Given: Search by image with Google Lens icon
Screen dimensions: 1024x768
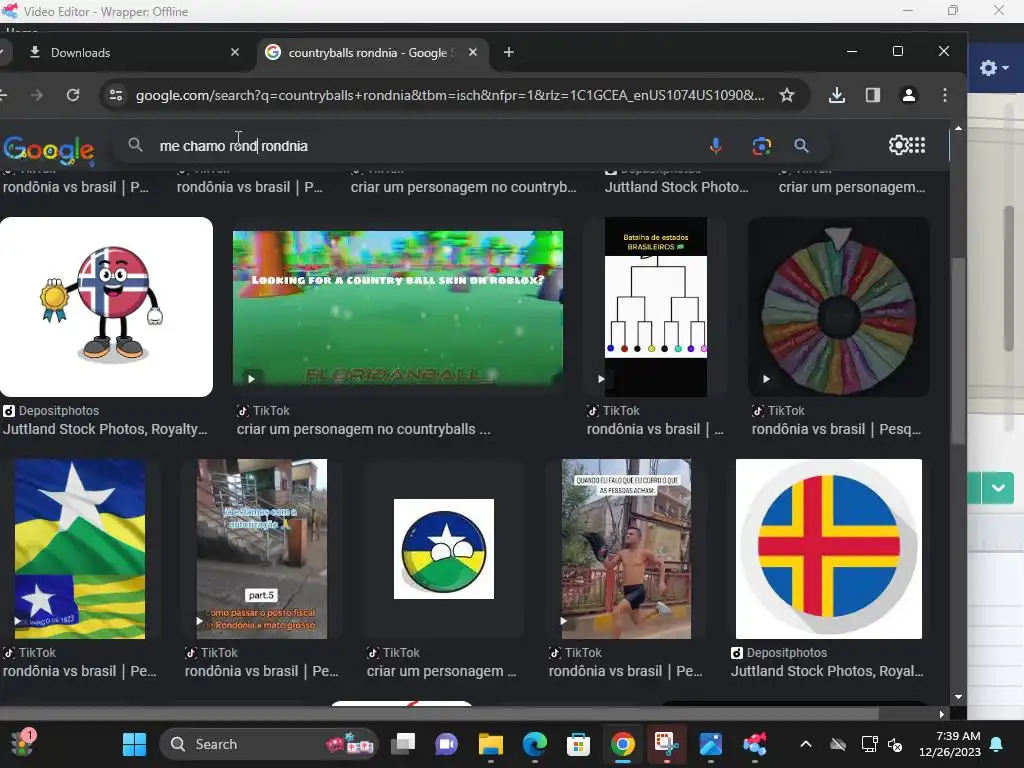Looking at the screenshot, I should [x=761, y=146].
